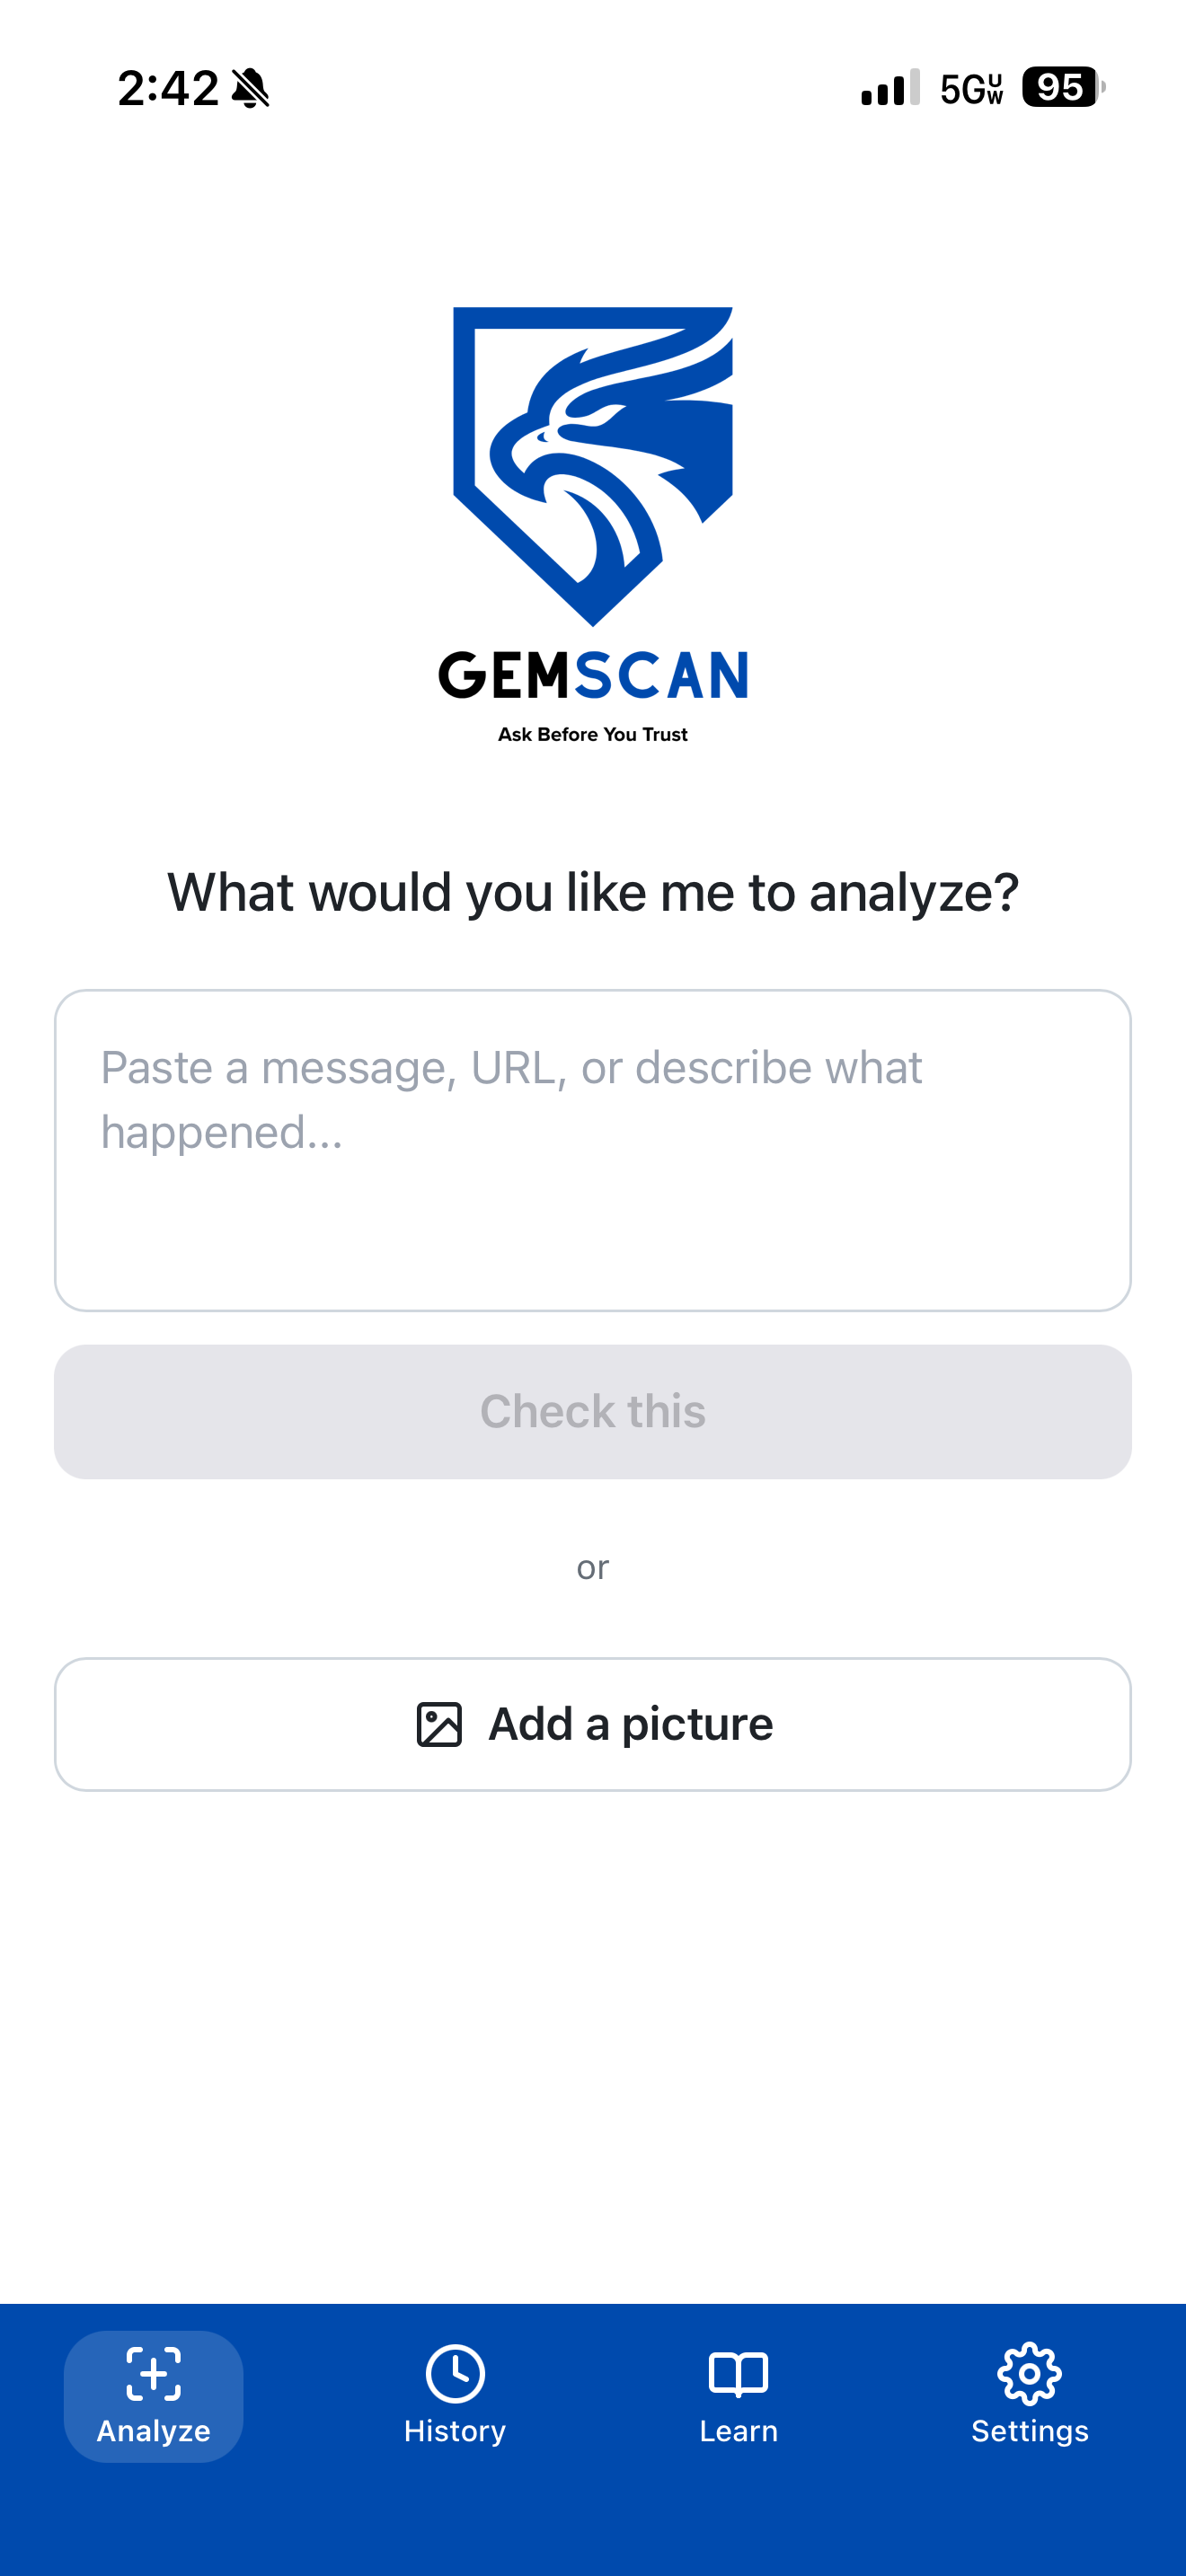Tap the clock time in status bar
Viewport: 1186px width, 2576px height.
[x=168, y=88]
